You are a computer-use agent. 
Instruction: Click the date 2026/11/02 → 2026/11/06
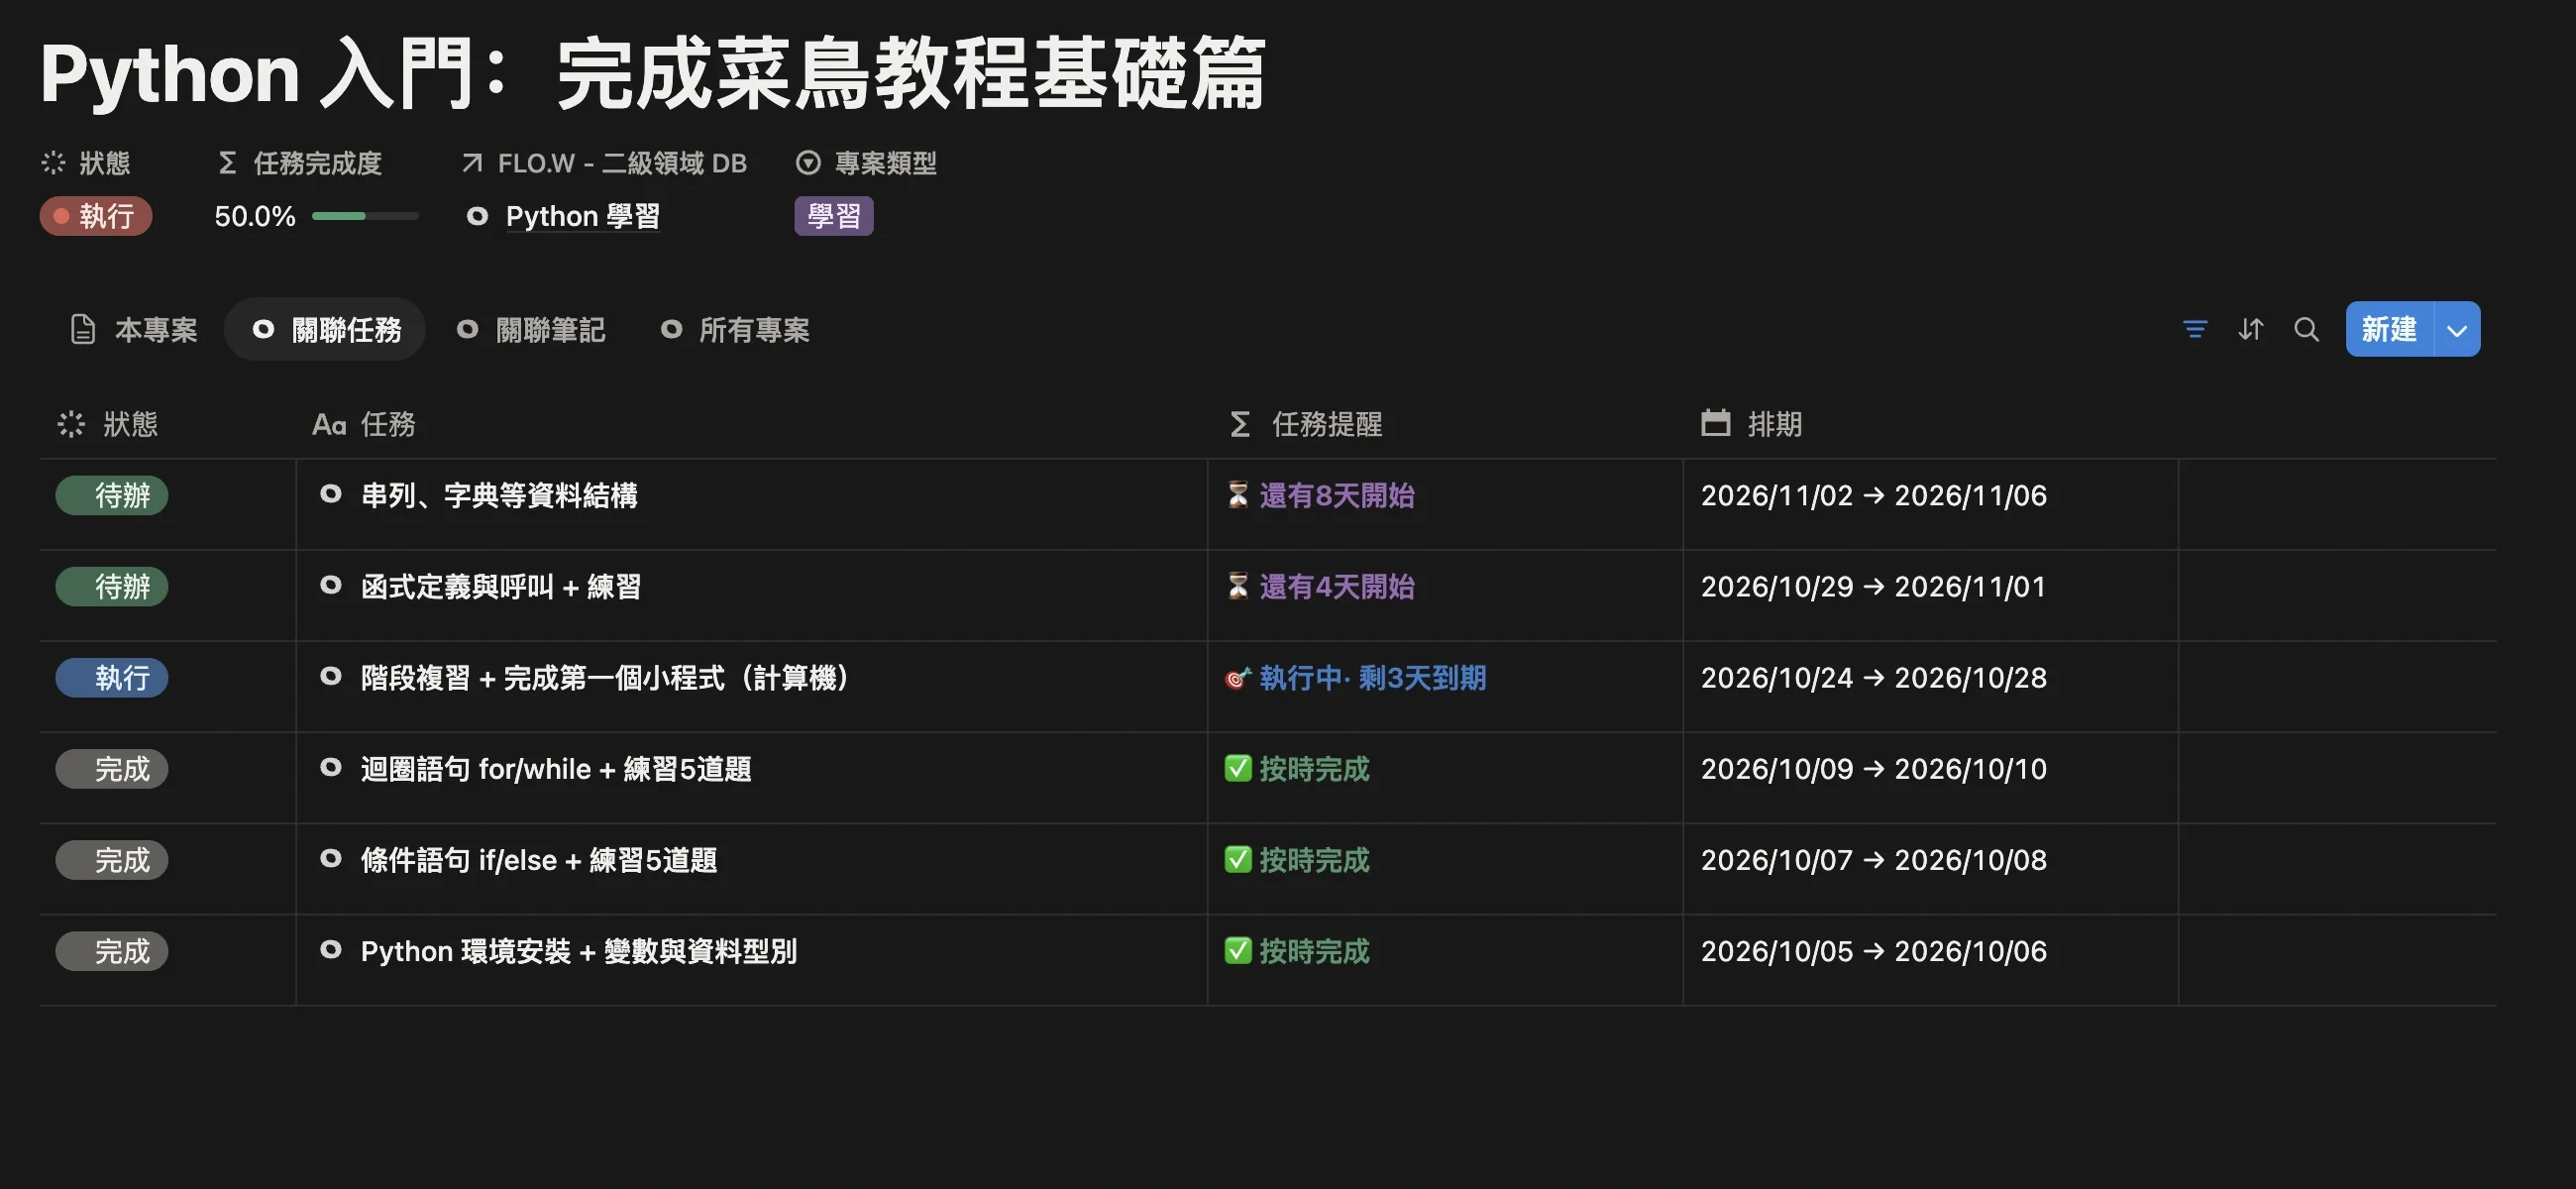tap(1874, 495)
